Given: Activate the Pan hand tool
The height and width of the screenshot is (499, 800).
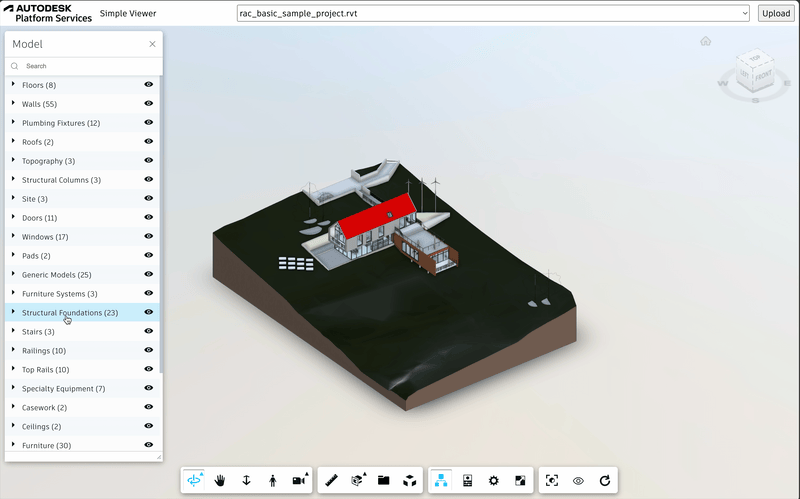Looking at the screenshot, I should click(220, 481).
